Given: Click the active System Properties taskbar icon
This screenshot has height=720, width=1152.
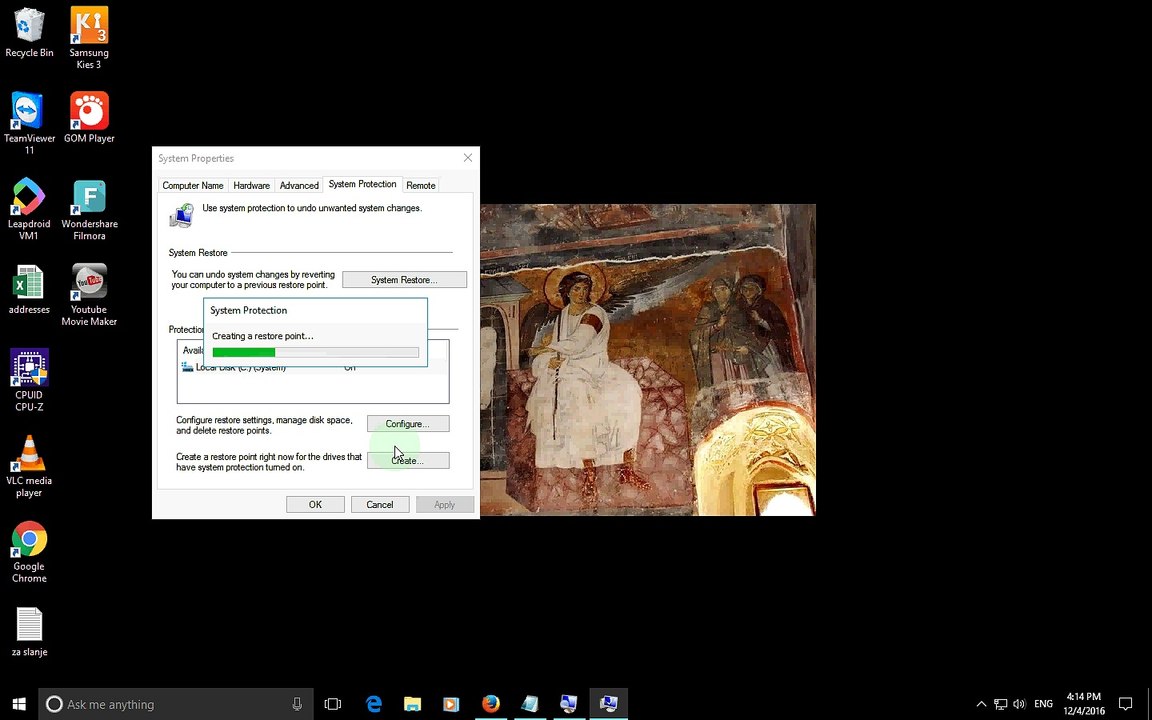Looking at the screenshot, I should tap(608, 704).
